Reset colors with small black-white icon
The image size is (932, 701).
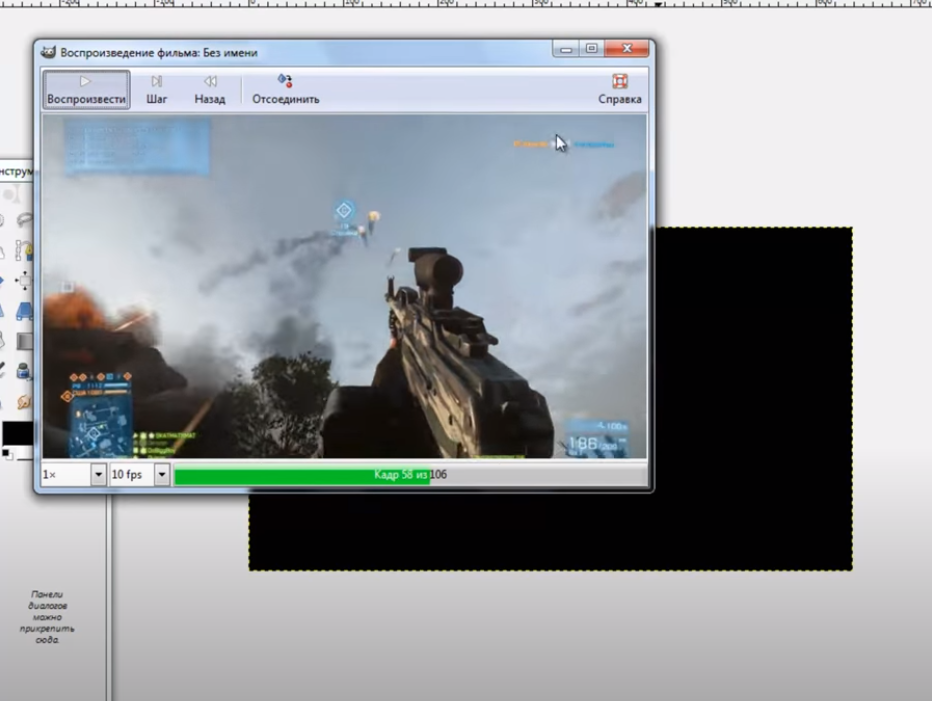click(x=7, y=454)
